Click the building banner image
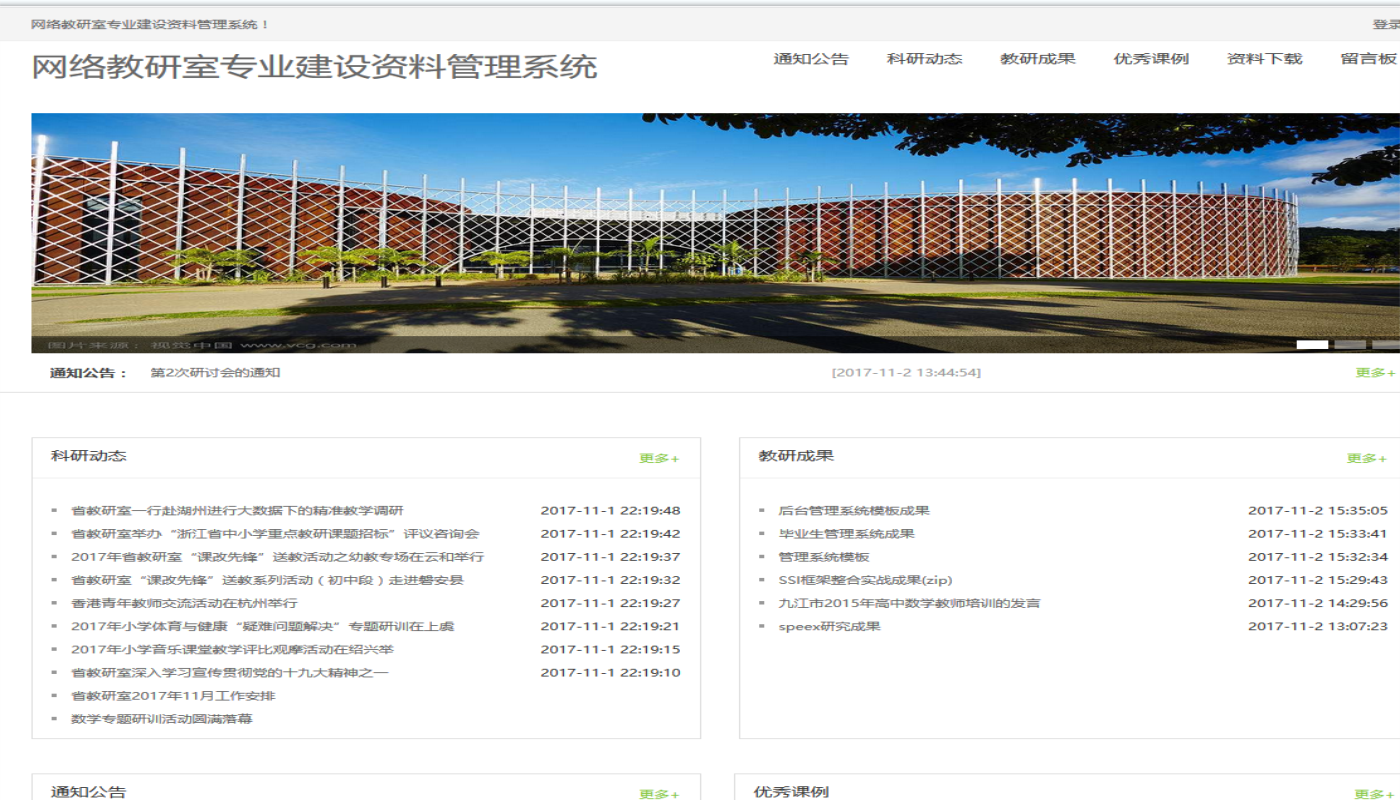The height and width of the screenshot is (800, 1400). coord(700,232)
